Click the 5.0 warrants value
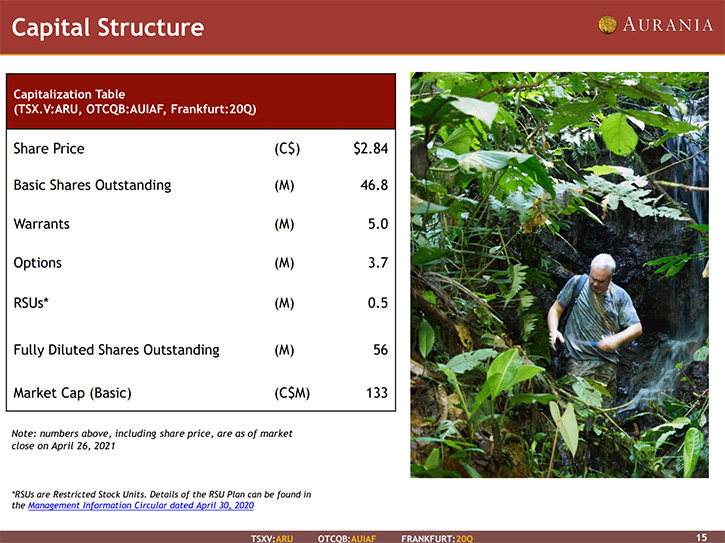725x543 pixels. (378, 224)
